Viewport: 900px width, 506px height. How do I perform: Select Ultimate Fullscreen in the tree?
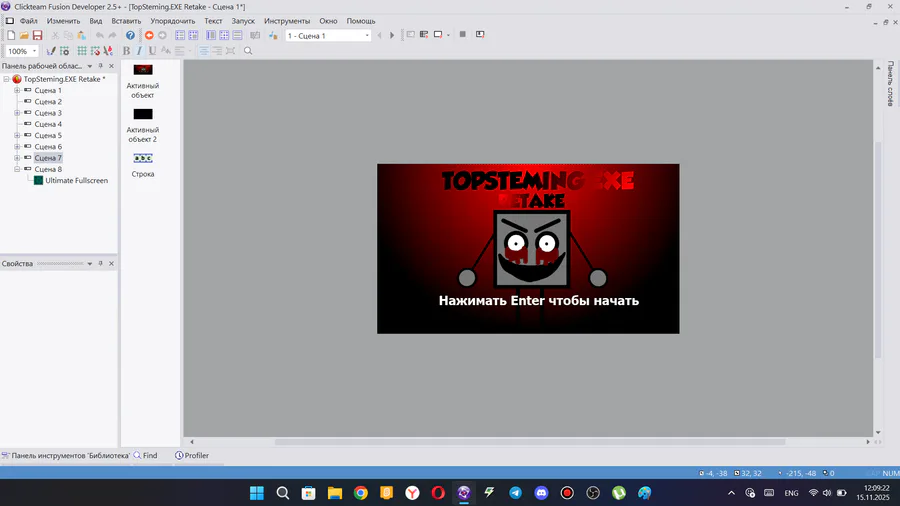point(76,181)
